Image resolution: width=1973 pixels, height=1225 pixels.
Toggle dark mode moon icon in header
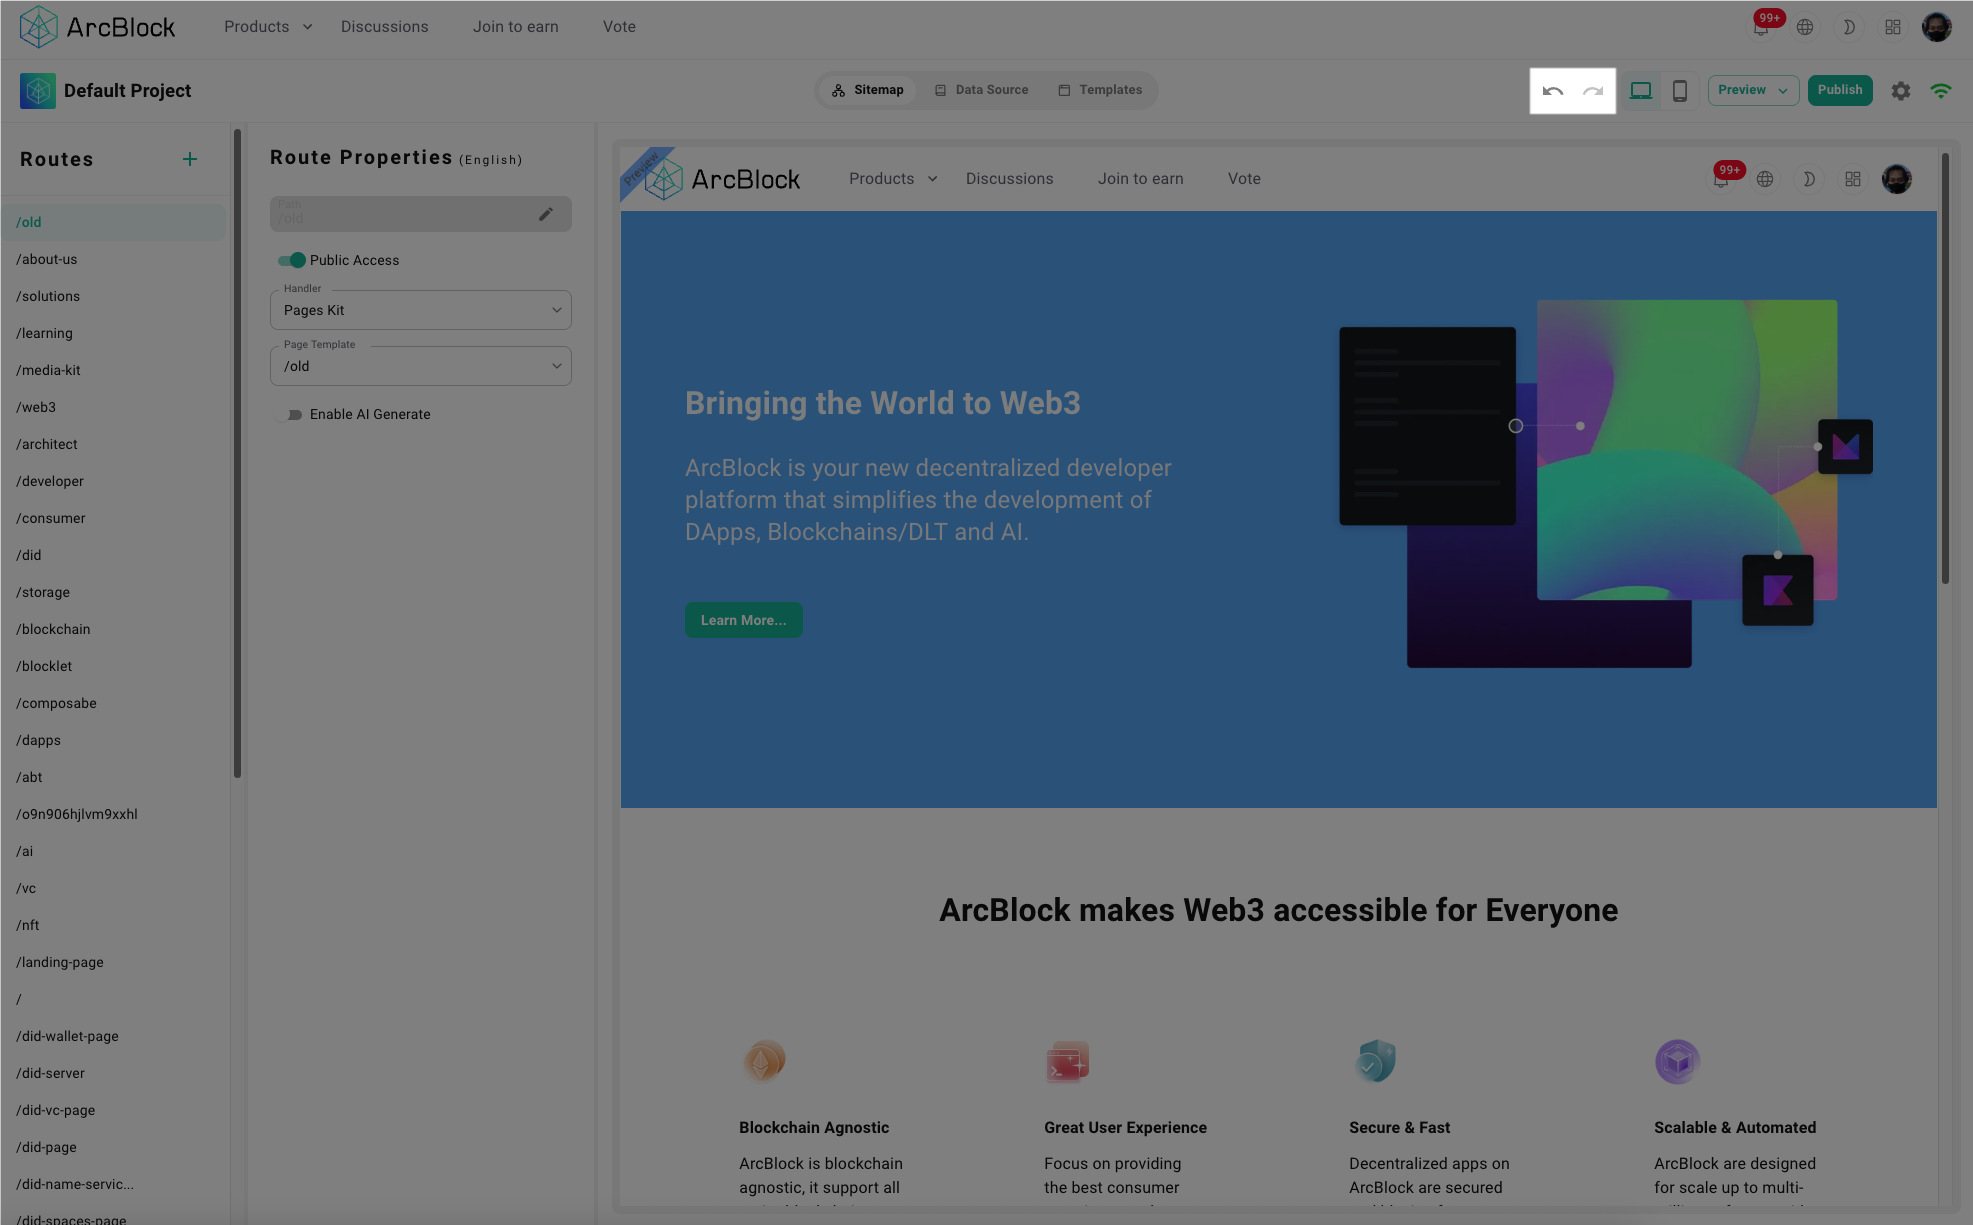click(1849, 27)
